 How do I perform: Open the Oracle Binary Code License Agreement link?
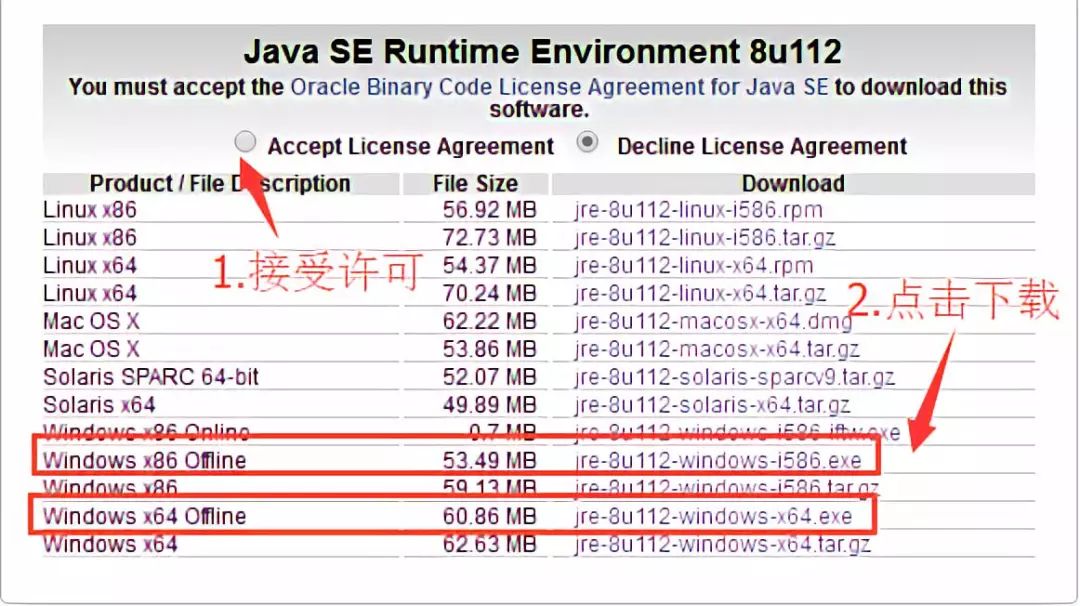[x=559, y=87]
